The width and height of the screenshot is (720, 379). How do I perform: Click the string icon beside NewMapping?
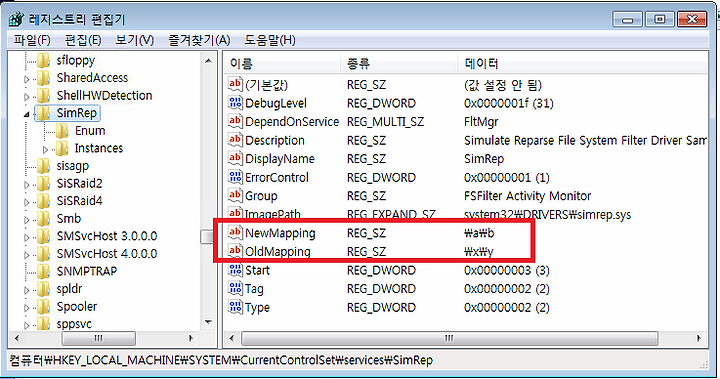pyautogui.click(x=235, y=232)
